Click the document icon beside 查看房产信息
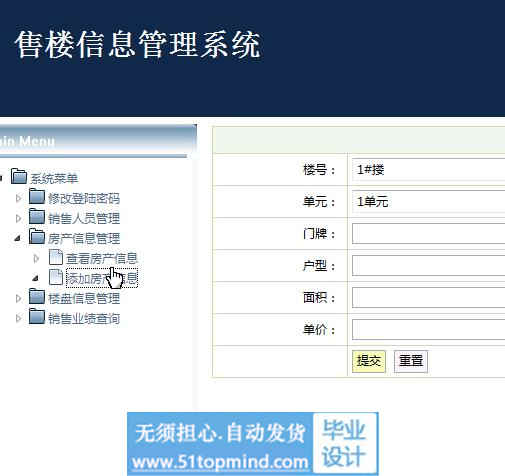This screenshot has width=505, height=476. pos(56,257)
